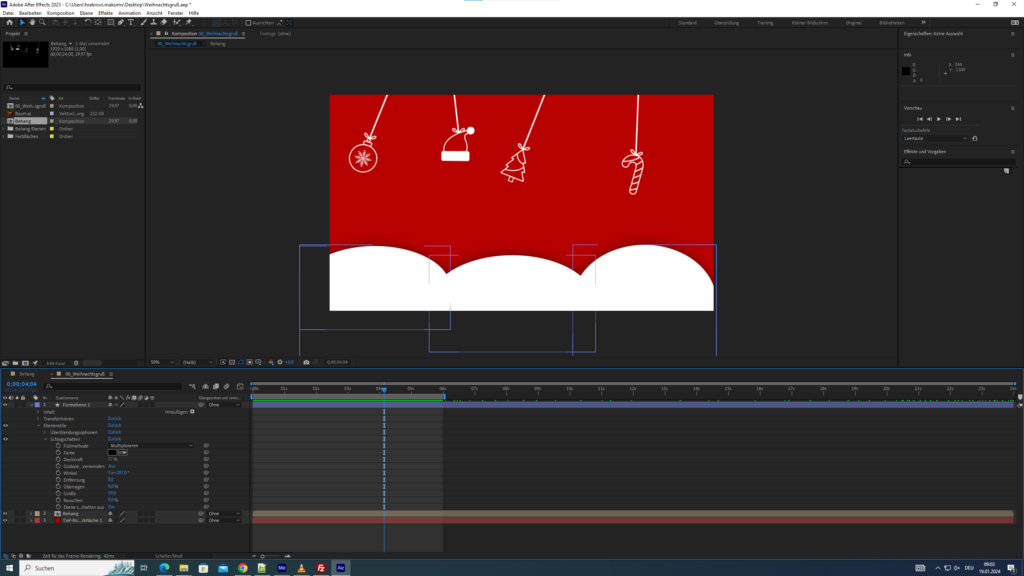Expand the Transformieren property group

[x=39, y=418]
